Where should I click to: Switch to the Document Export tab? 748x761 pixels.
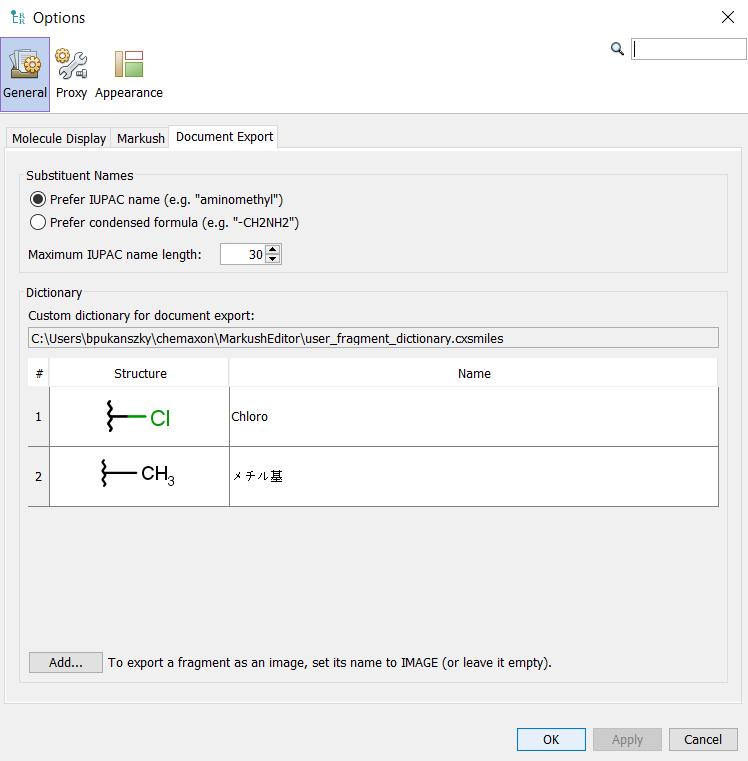[224, 137]
